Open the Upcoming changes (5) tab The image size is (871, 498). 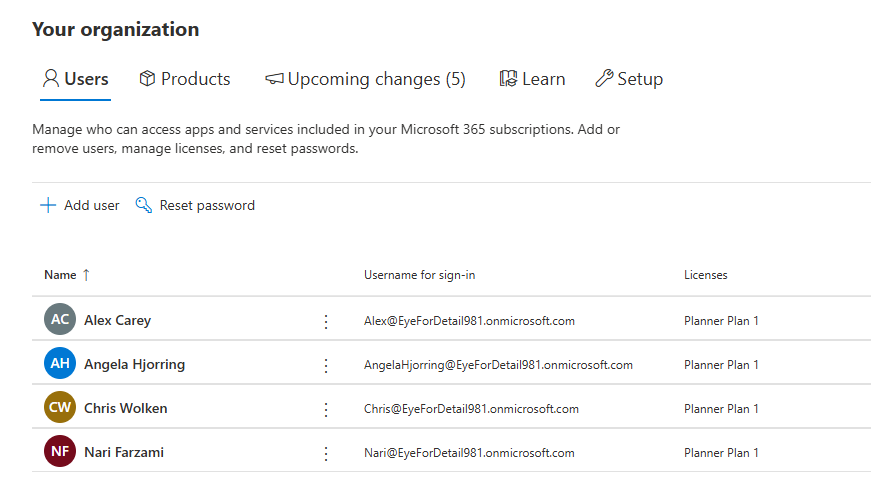(365, 79)
